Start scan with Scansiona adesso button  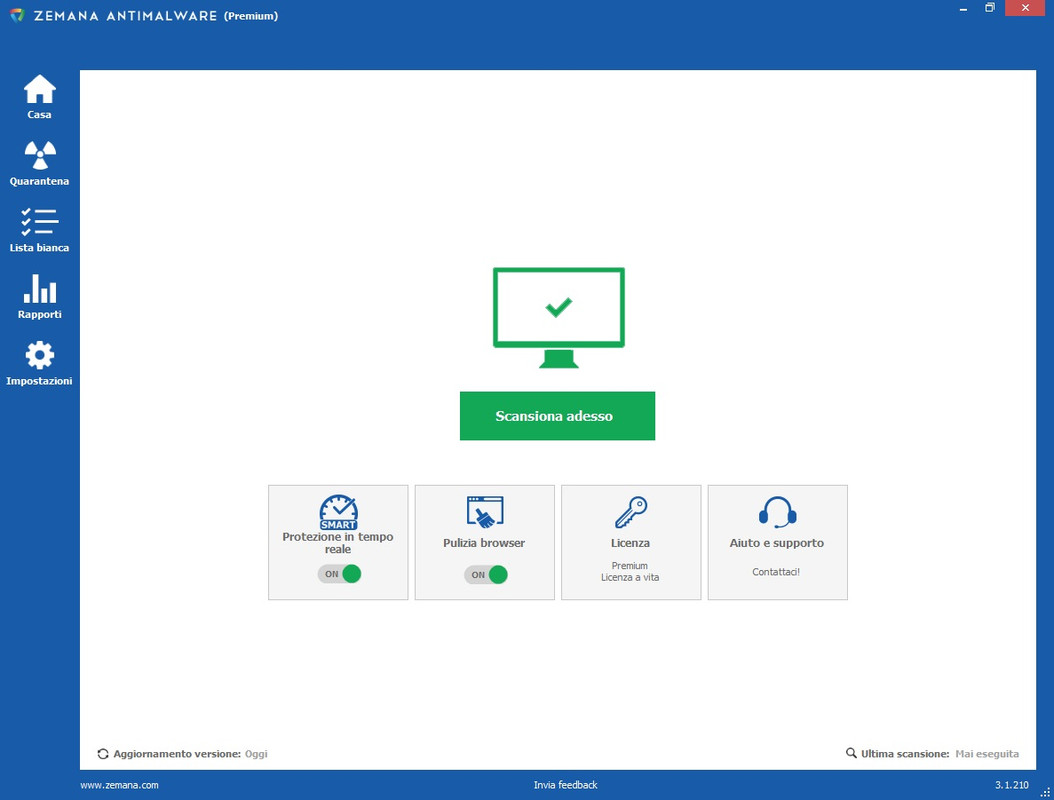point(557,416)
